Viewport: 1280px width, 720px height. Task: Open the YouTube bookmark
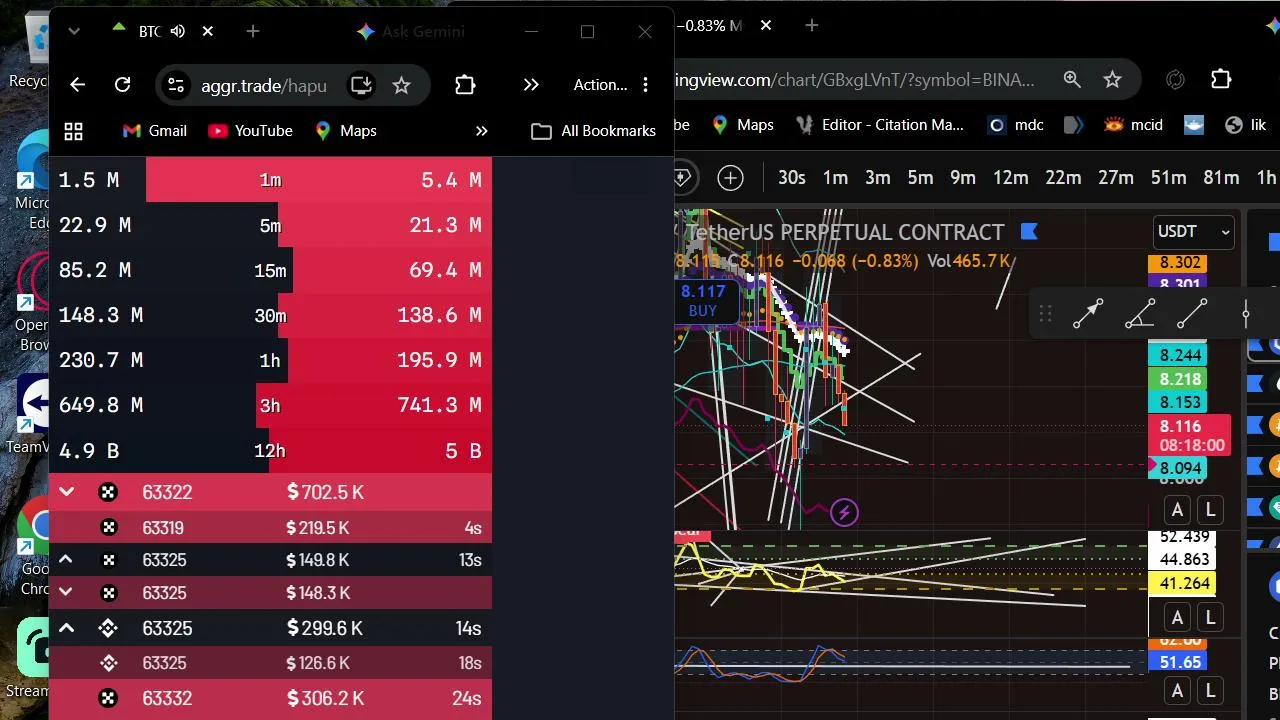point(250,131)
